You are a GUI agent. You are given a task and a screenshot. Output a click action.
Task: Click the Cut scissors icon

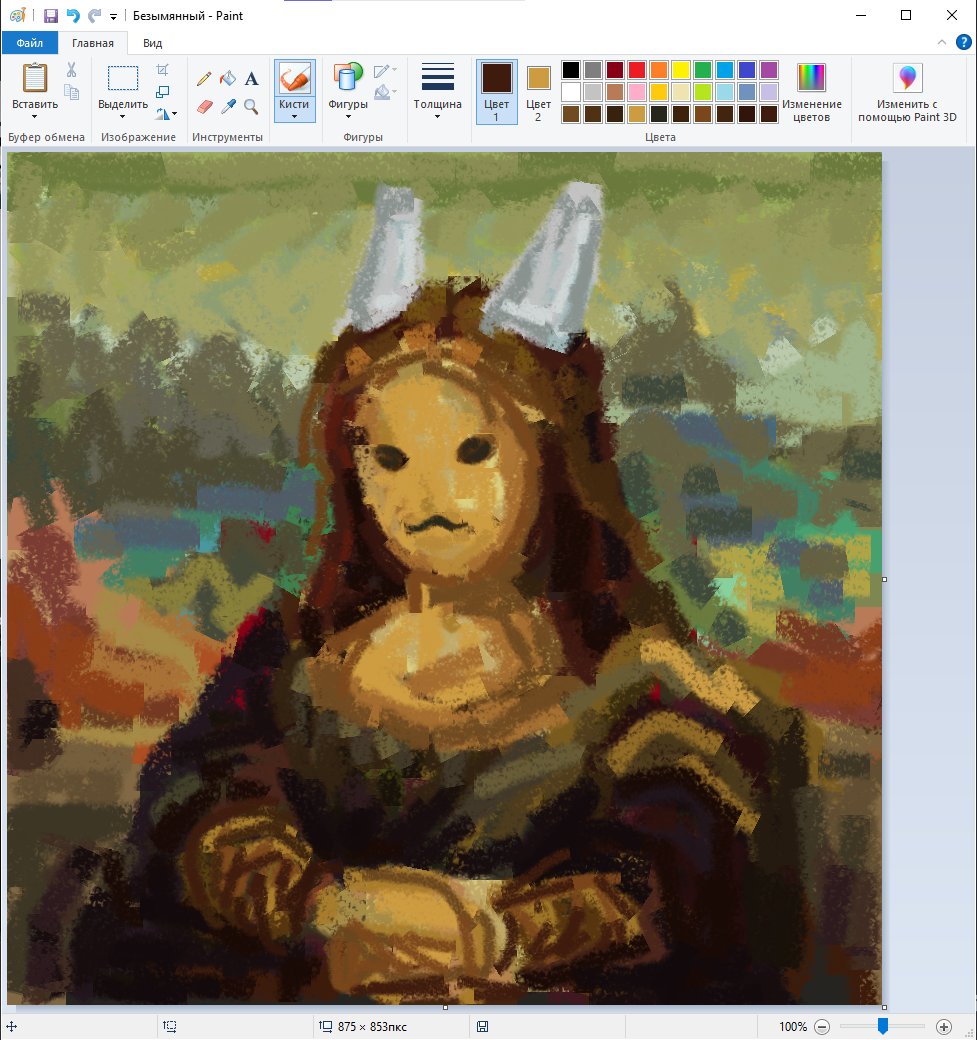72,69
